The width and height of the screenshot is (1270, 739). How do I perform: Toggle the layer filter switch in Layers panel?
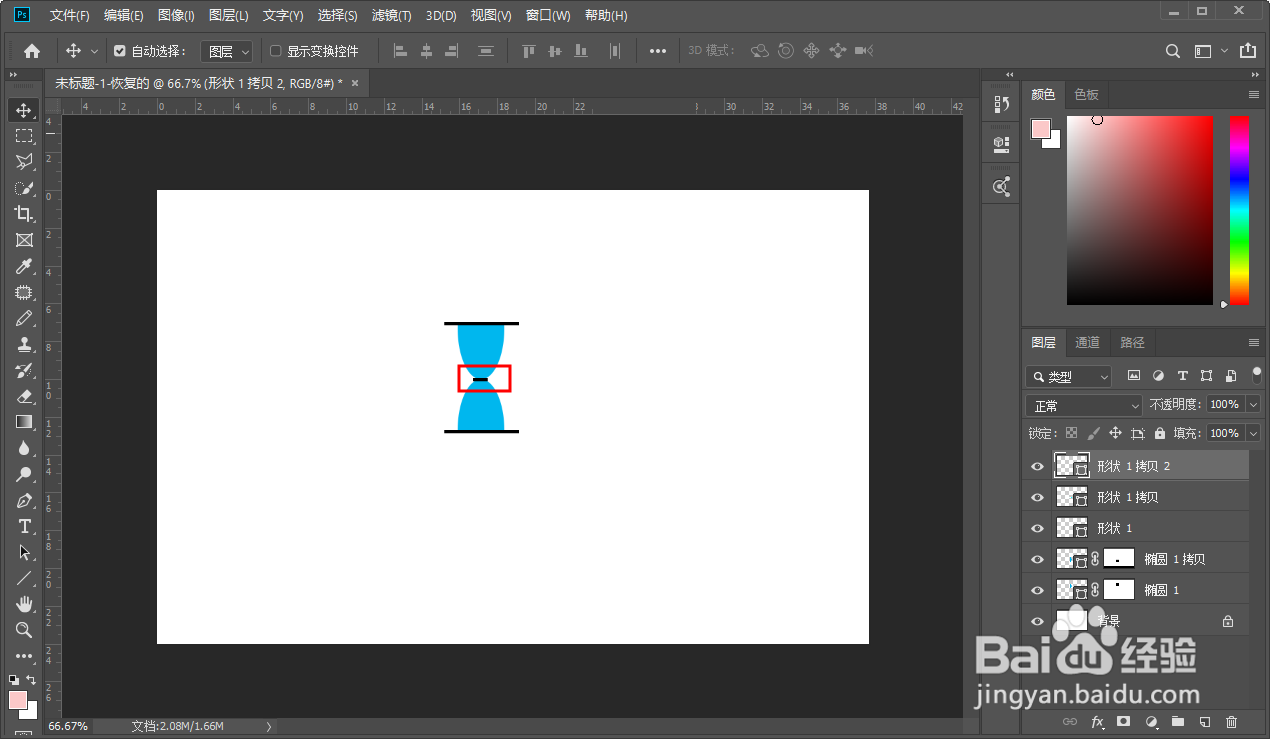[1256, 375]
